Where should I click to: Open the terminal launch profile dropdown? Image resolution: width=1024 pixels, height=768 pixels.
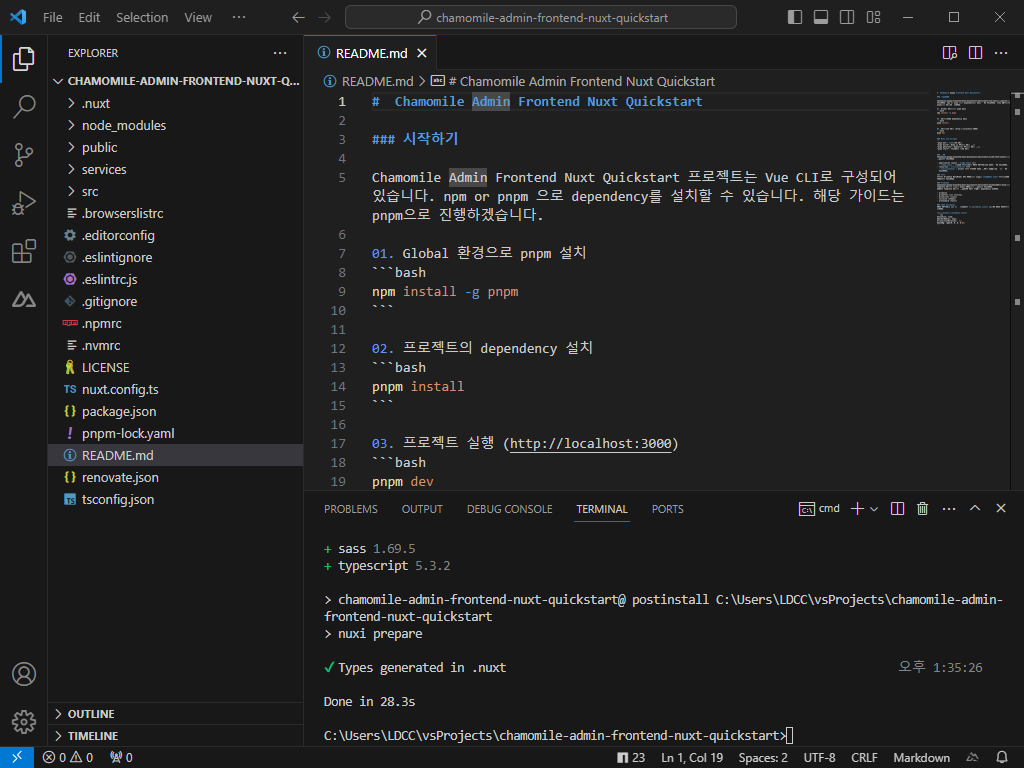point(874,509)
